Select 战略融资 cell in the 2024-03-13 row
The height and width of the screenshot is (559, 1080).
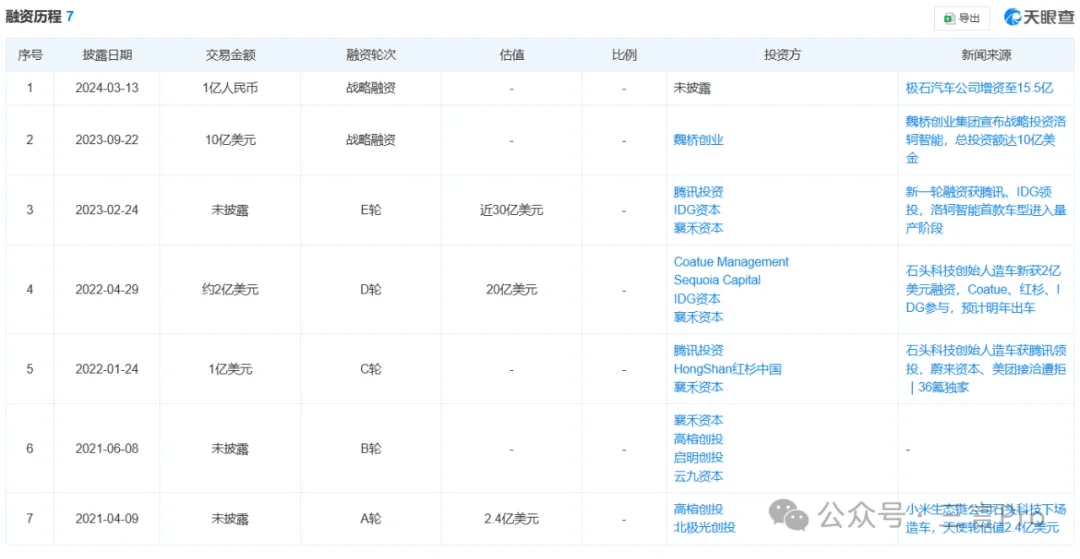(371, 88)
